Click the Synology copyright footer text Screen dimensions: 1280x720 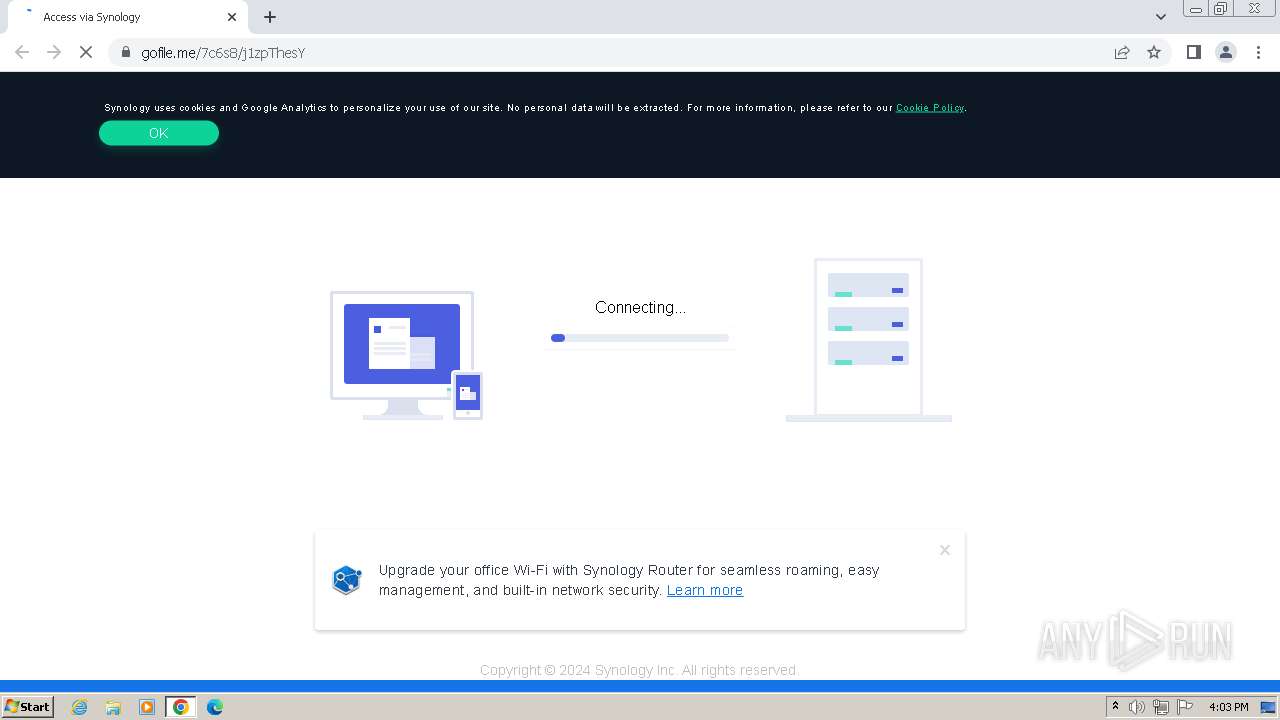[640, 670]
